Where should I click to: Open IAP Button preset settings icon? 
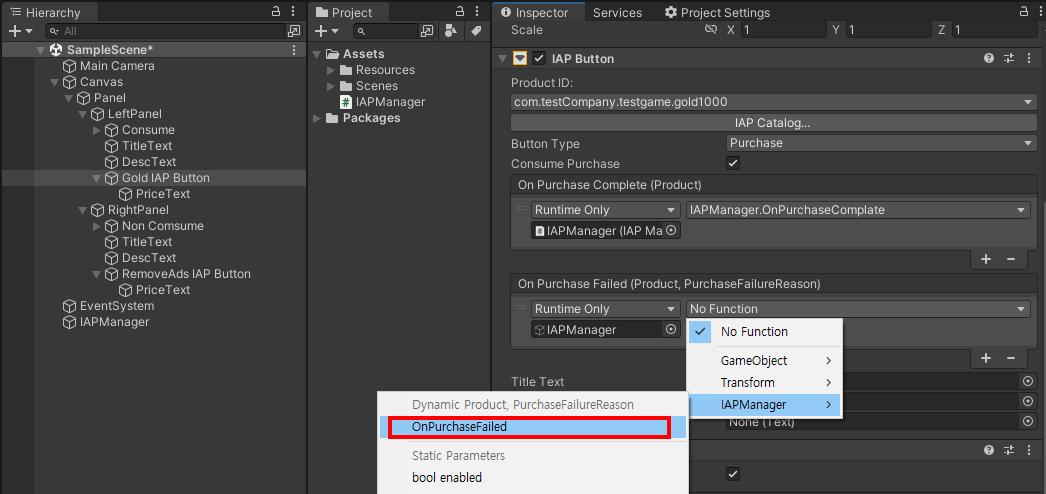coord(1009,59)
